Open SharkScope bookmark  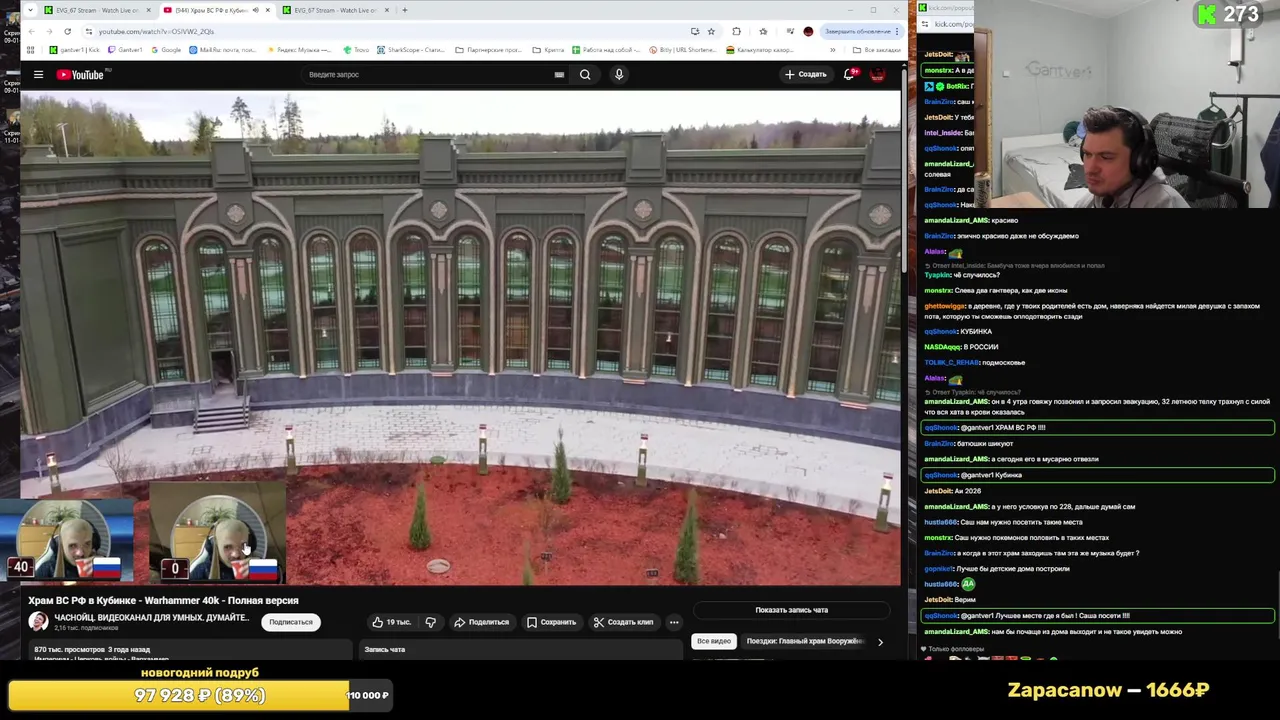(x=410, y=50)
